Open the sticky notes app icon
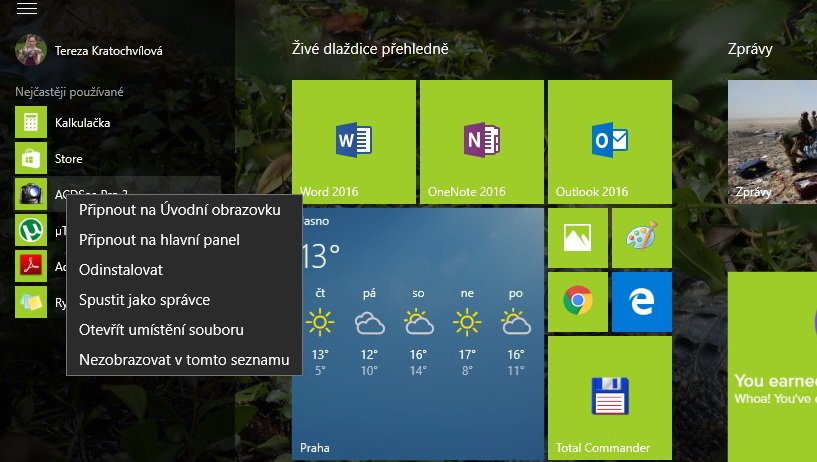 pyautogui.click(x=31, y=302)
